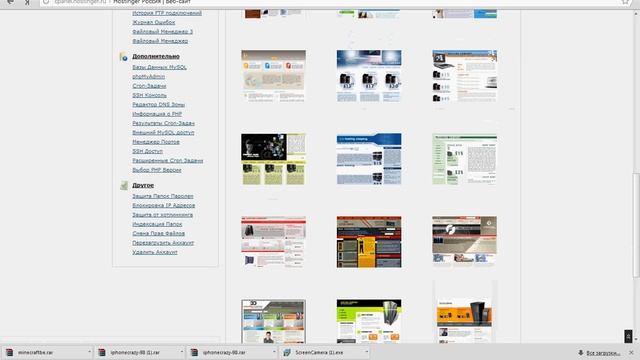640x360 pixels.
Task: Expand menu arrow for minecraftbe.rar download
Action: point(89,352)
